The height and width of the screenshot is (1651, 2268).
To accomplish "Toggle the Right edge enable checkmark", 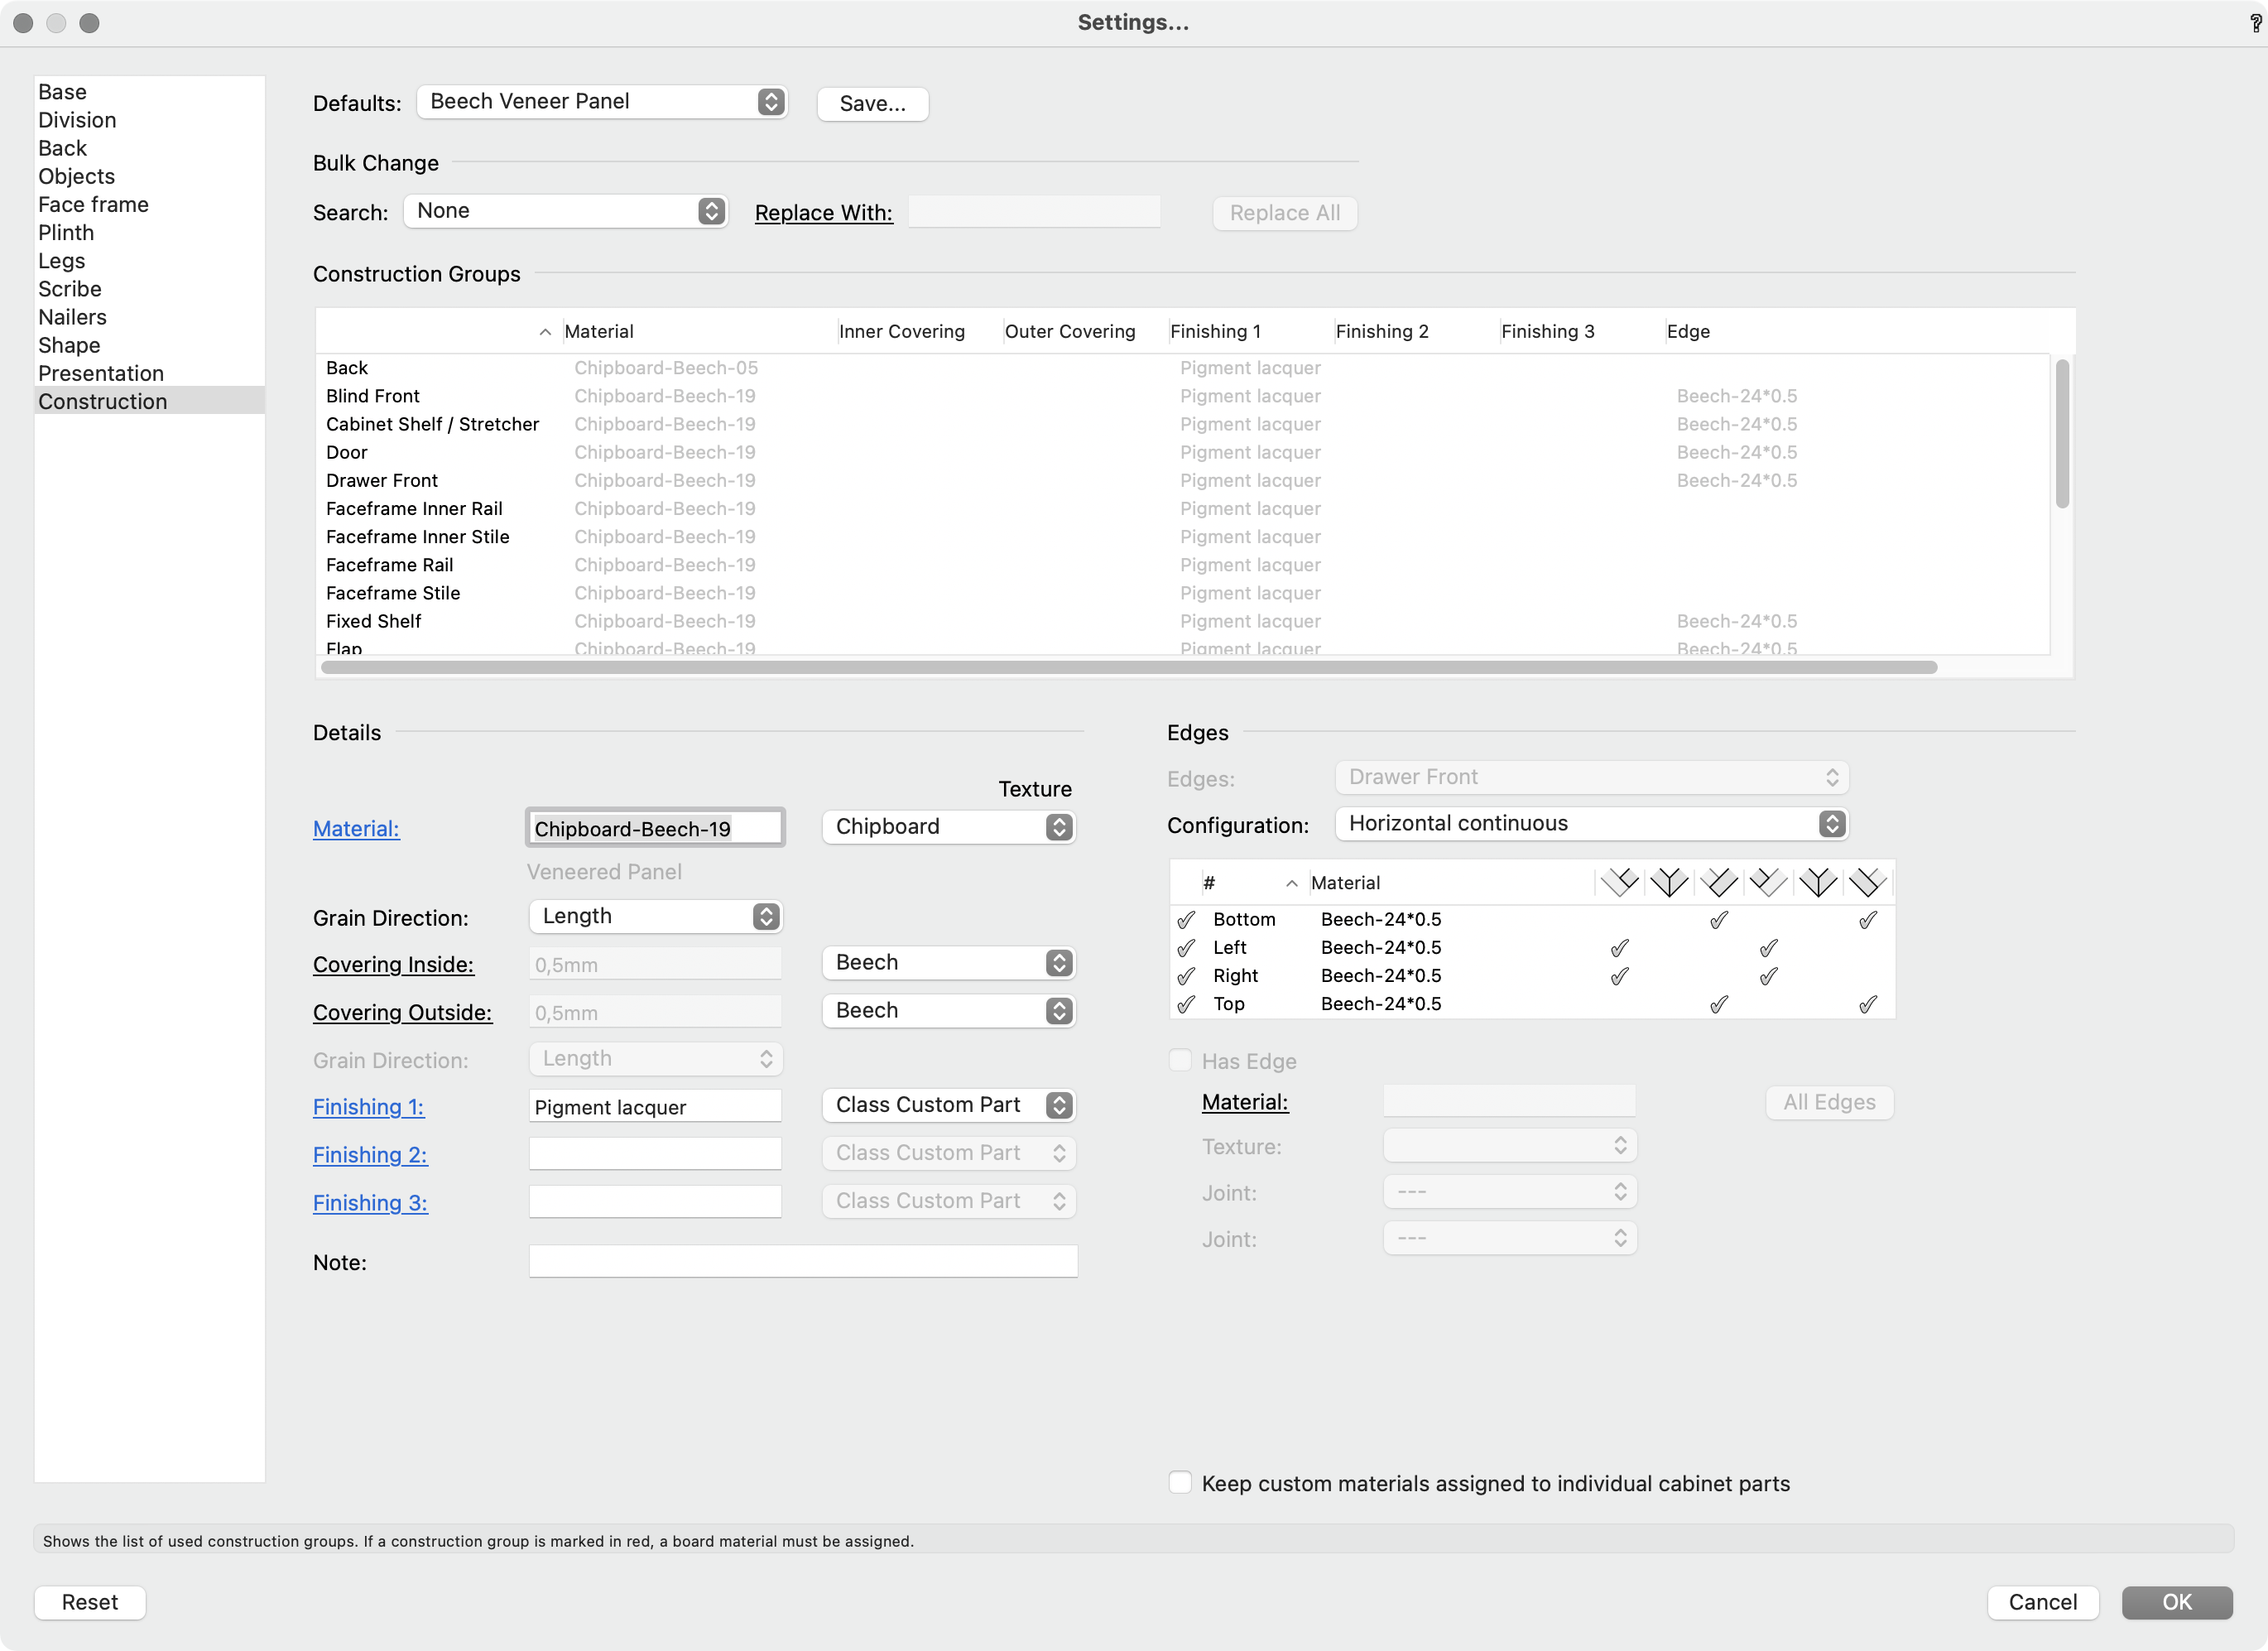I will click(x=1186, y=975).
